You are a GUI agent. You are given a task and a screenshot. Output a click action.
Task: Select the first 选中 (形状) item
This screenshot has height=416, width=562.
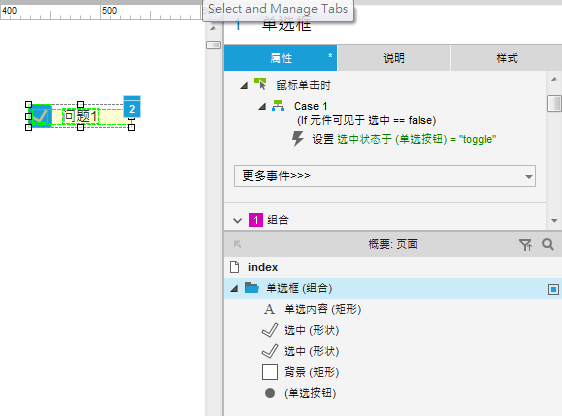coord(311,330)
